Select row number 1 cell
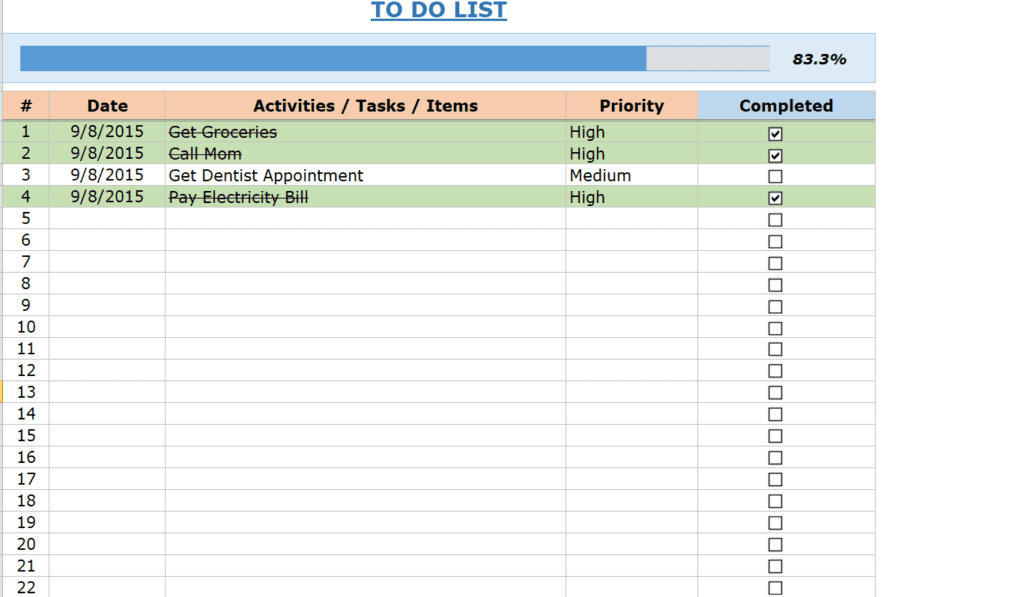Viewport: 1024px width, 597px height. click(26, 132)
